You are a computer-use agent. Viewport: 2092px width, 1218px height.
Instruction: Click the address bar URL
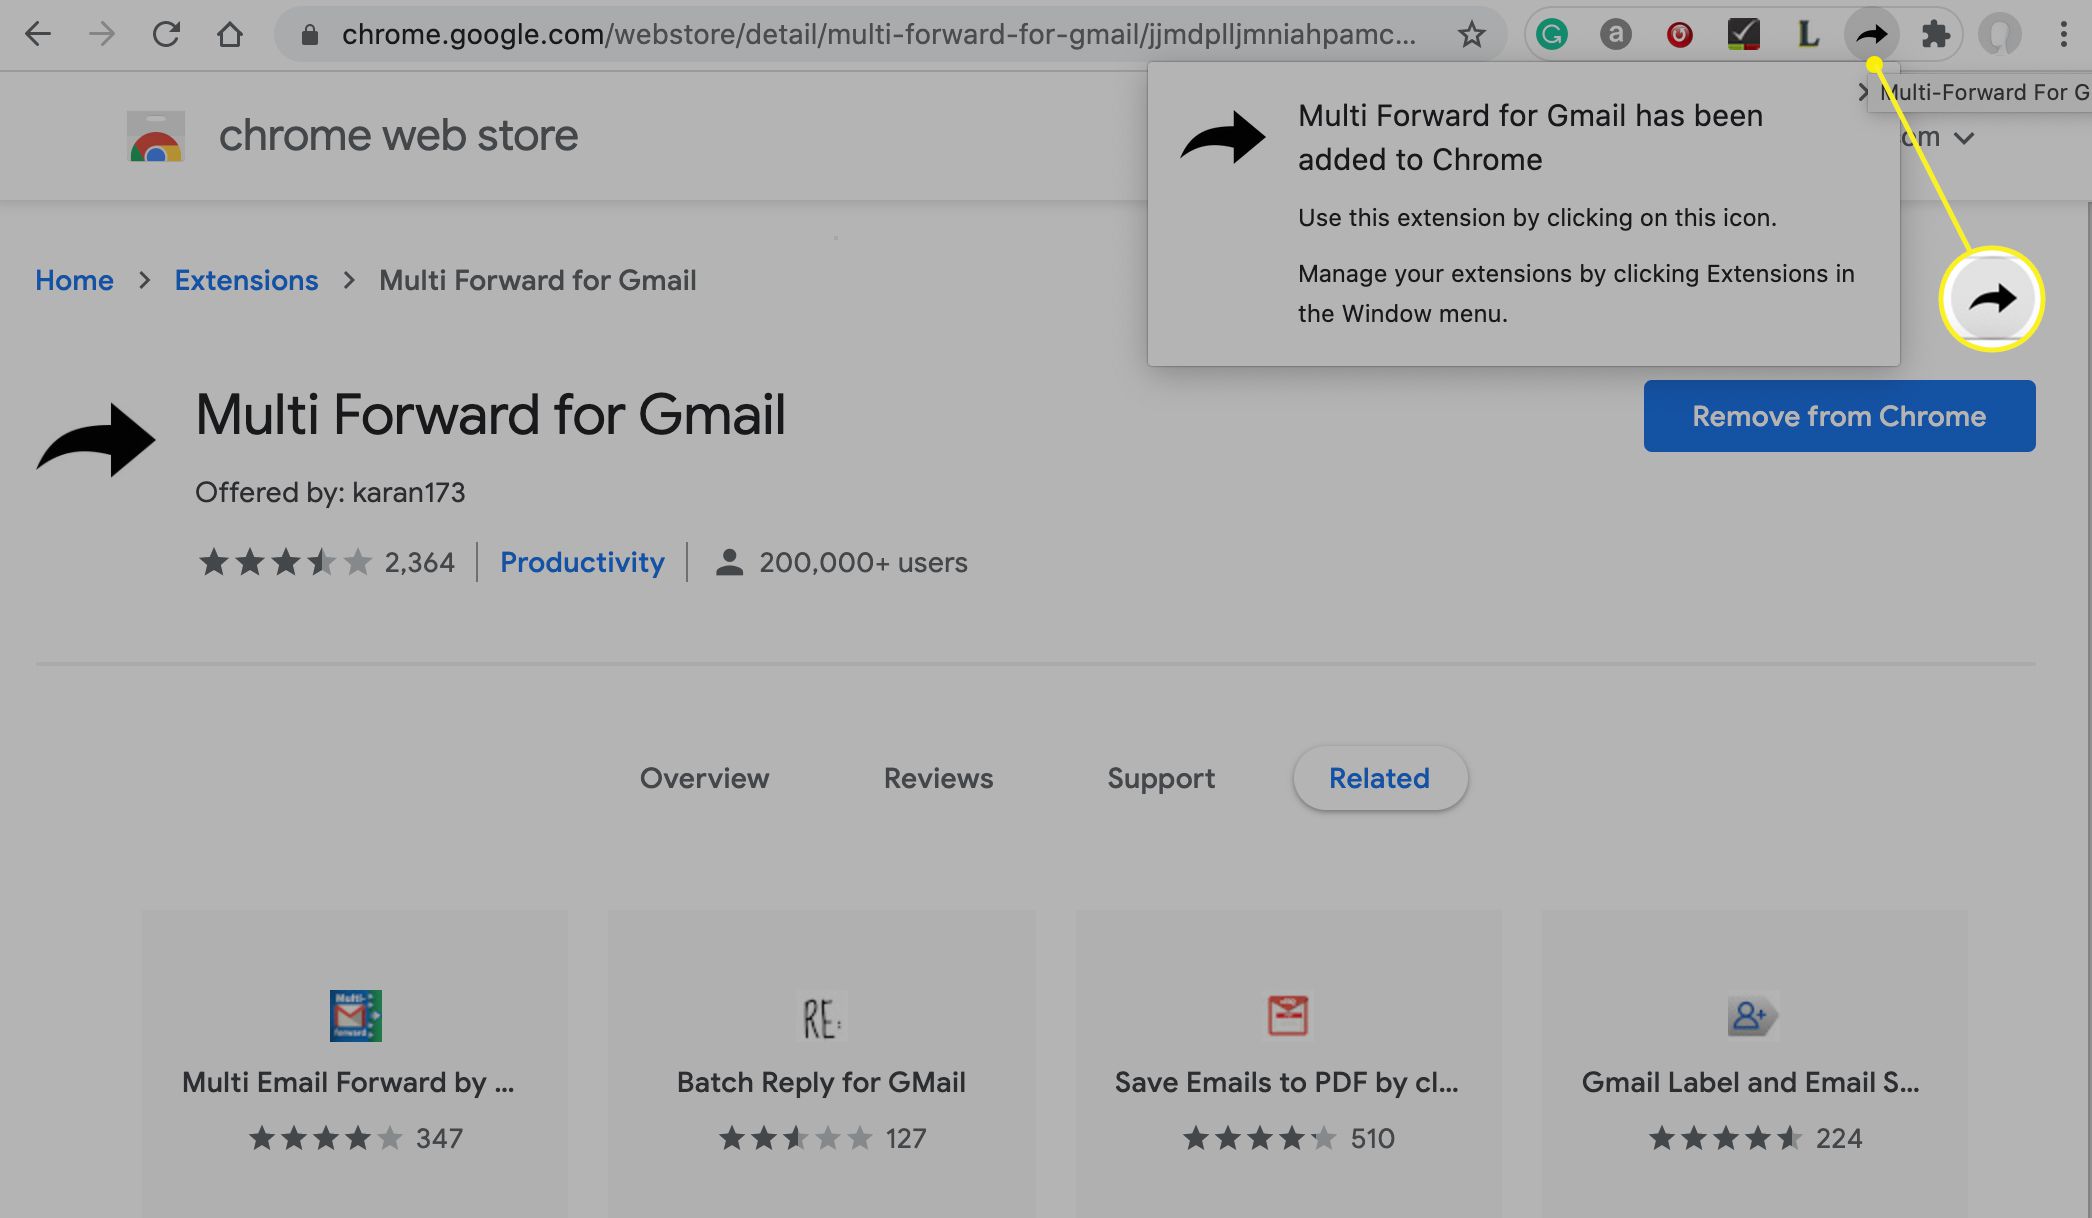[878, 35]
